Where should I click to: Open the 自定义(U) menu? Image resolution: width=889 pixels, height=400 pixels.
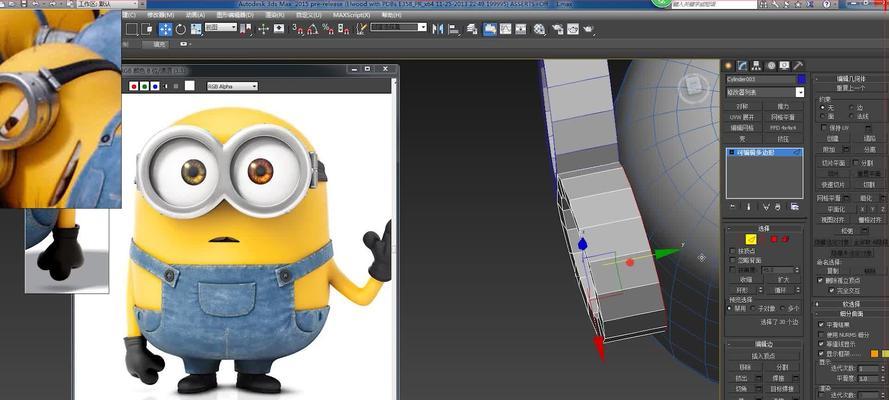coord(310,15)
